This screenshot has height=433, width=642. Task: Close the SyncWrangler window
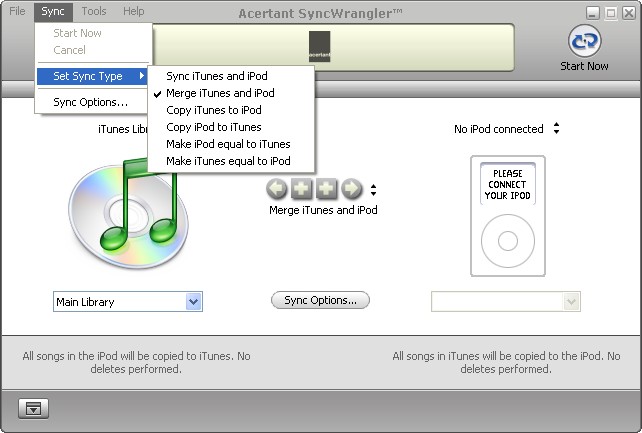click(x=629, y=13)
